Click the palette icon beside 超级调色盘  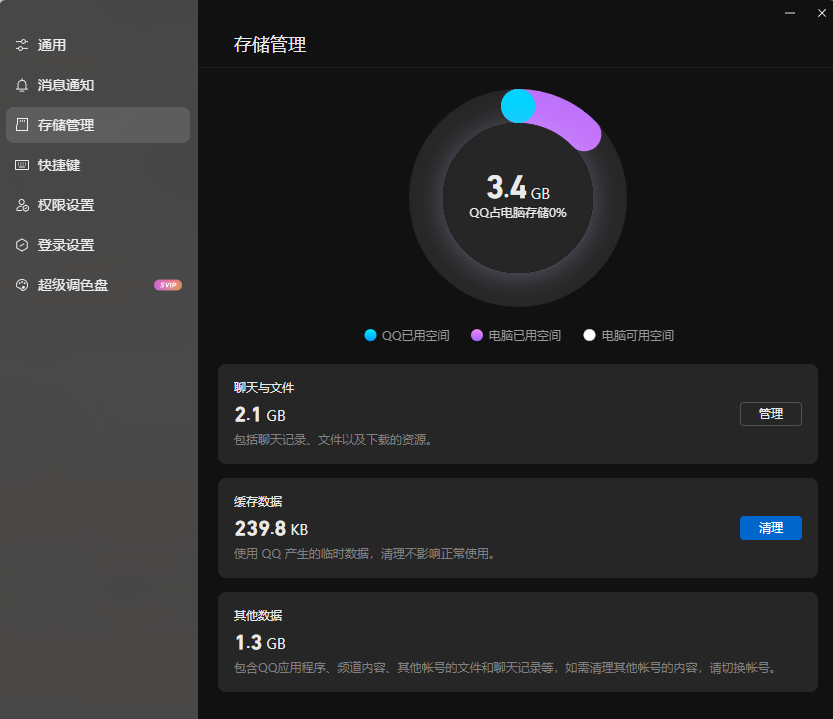(22, 285)
